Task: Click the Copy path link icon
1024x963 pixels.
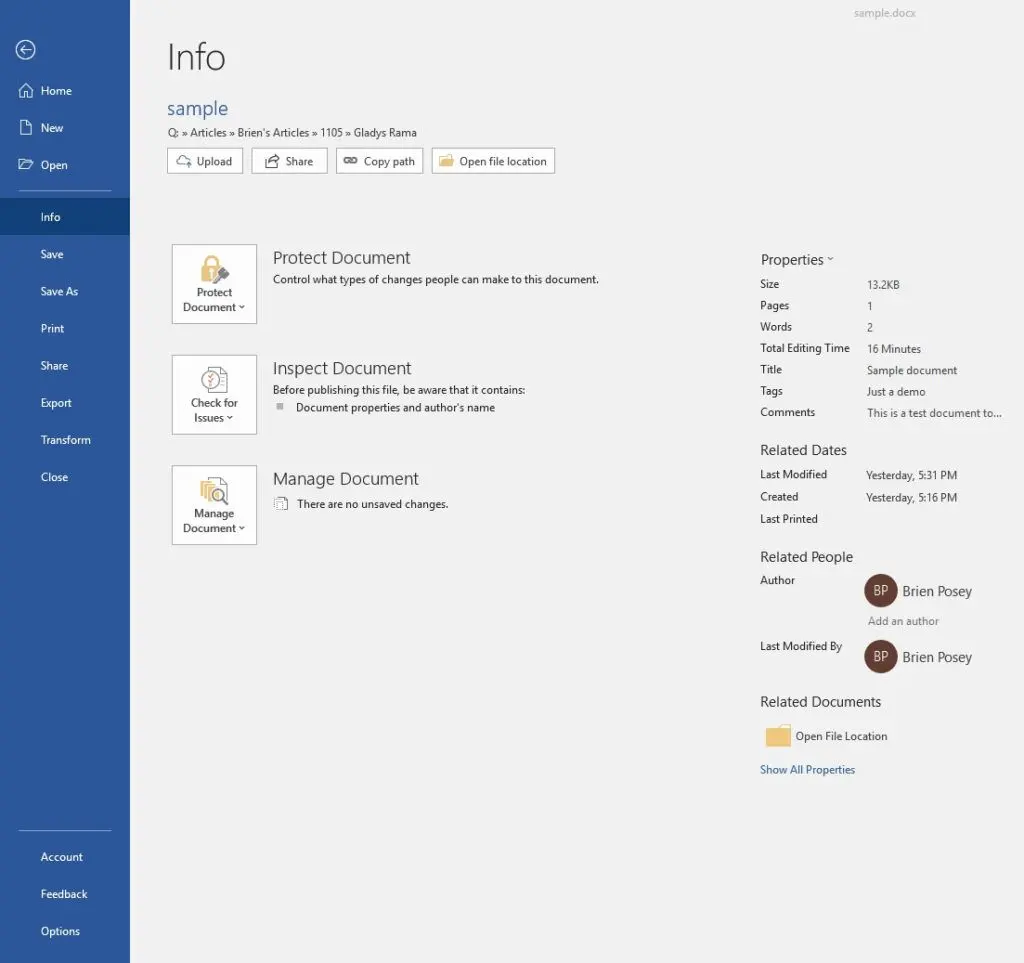Action: click(351, 161)
